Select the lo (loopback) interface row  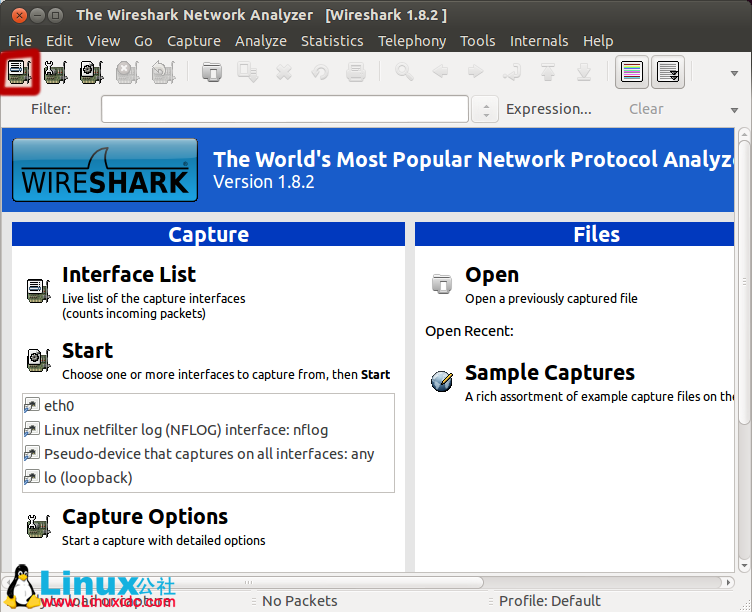tap(208, 478)
